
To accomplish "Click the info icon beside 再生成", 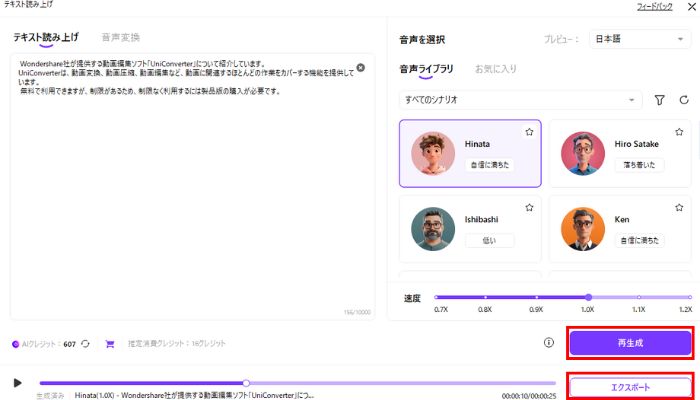I will coord(549,342).
